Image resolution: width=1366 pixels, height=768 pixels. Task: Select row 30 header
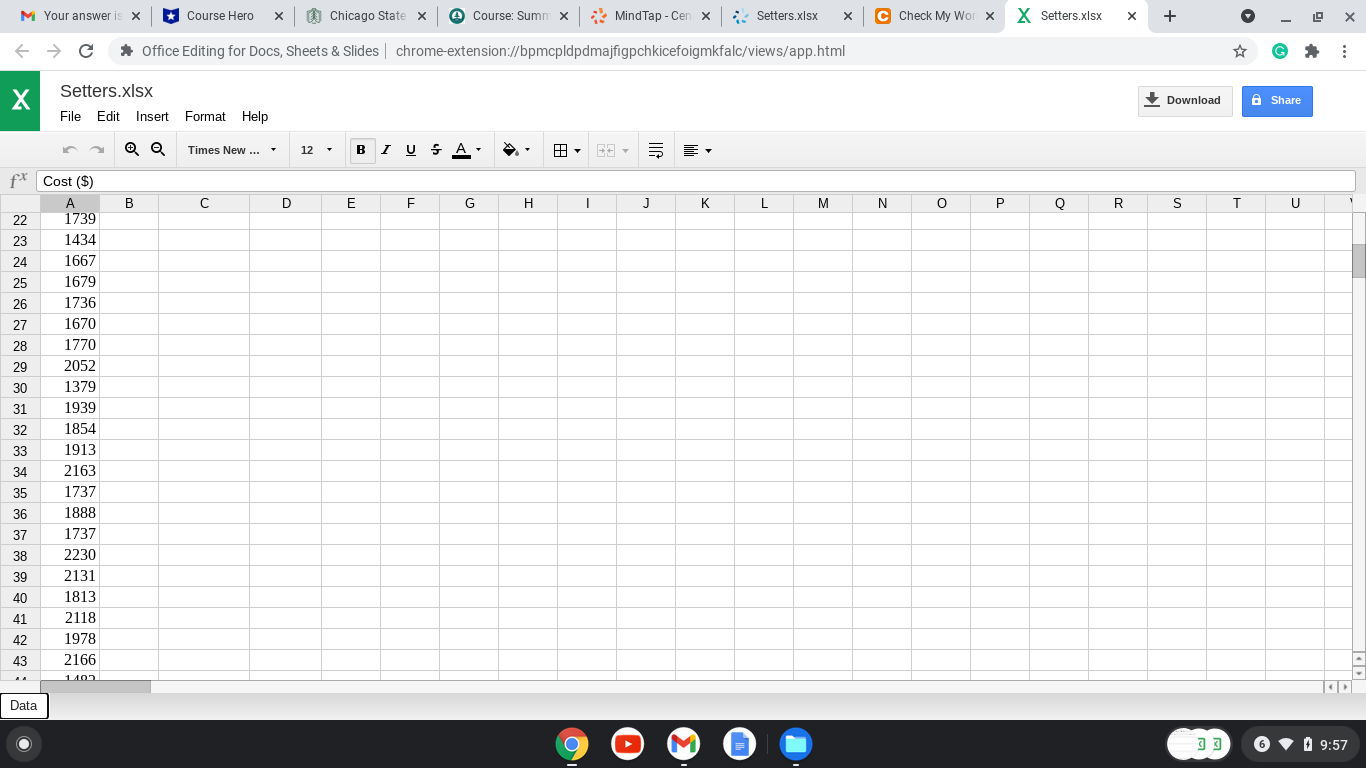[x=20, y=388]
